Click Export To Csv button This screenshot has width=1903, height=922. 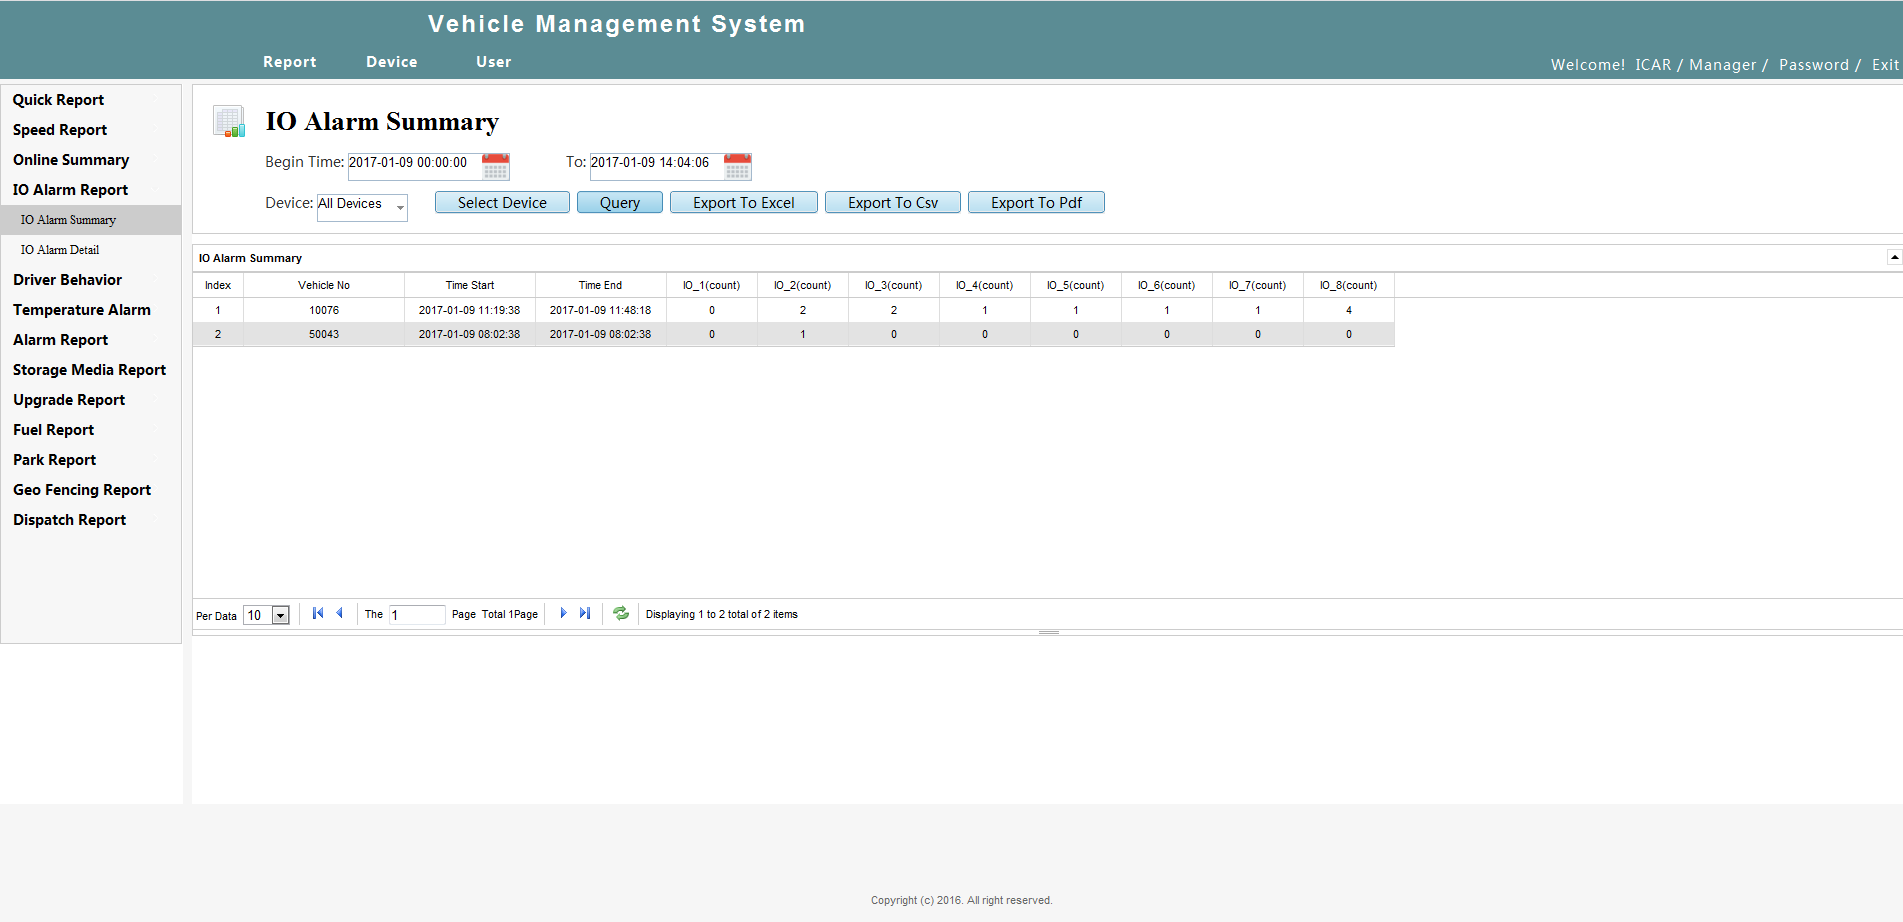click(x=893, y=202)
